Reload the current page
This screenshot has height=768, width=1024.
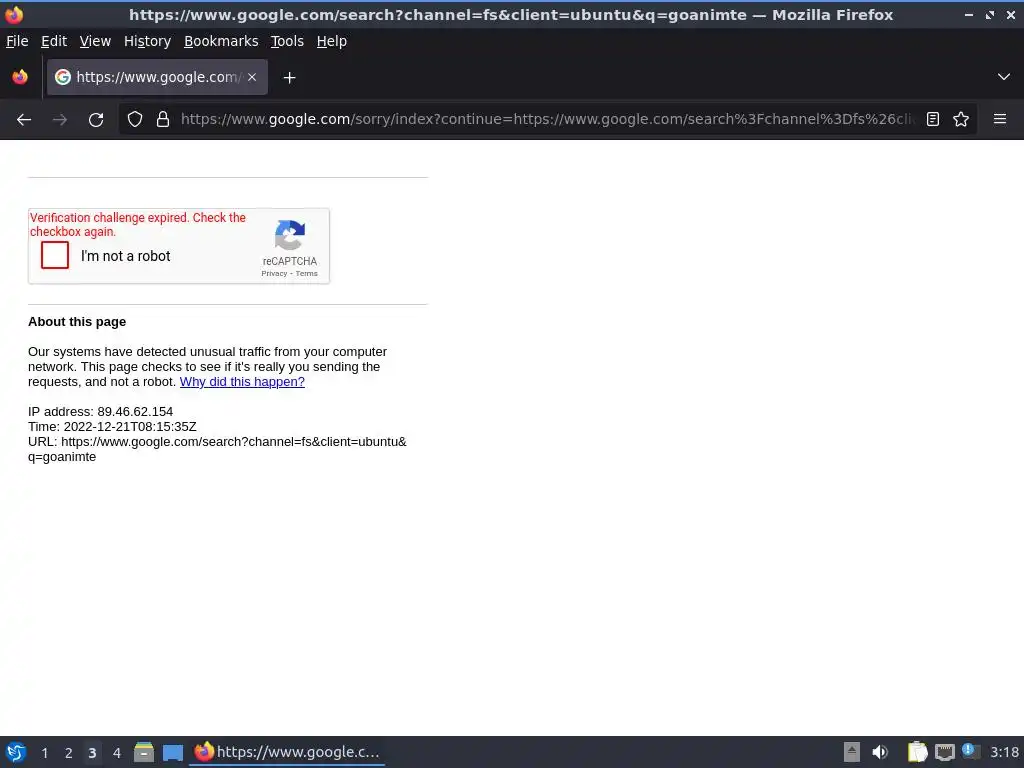point(96,120)
